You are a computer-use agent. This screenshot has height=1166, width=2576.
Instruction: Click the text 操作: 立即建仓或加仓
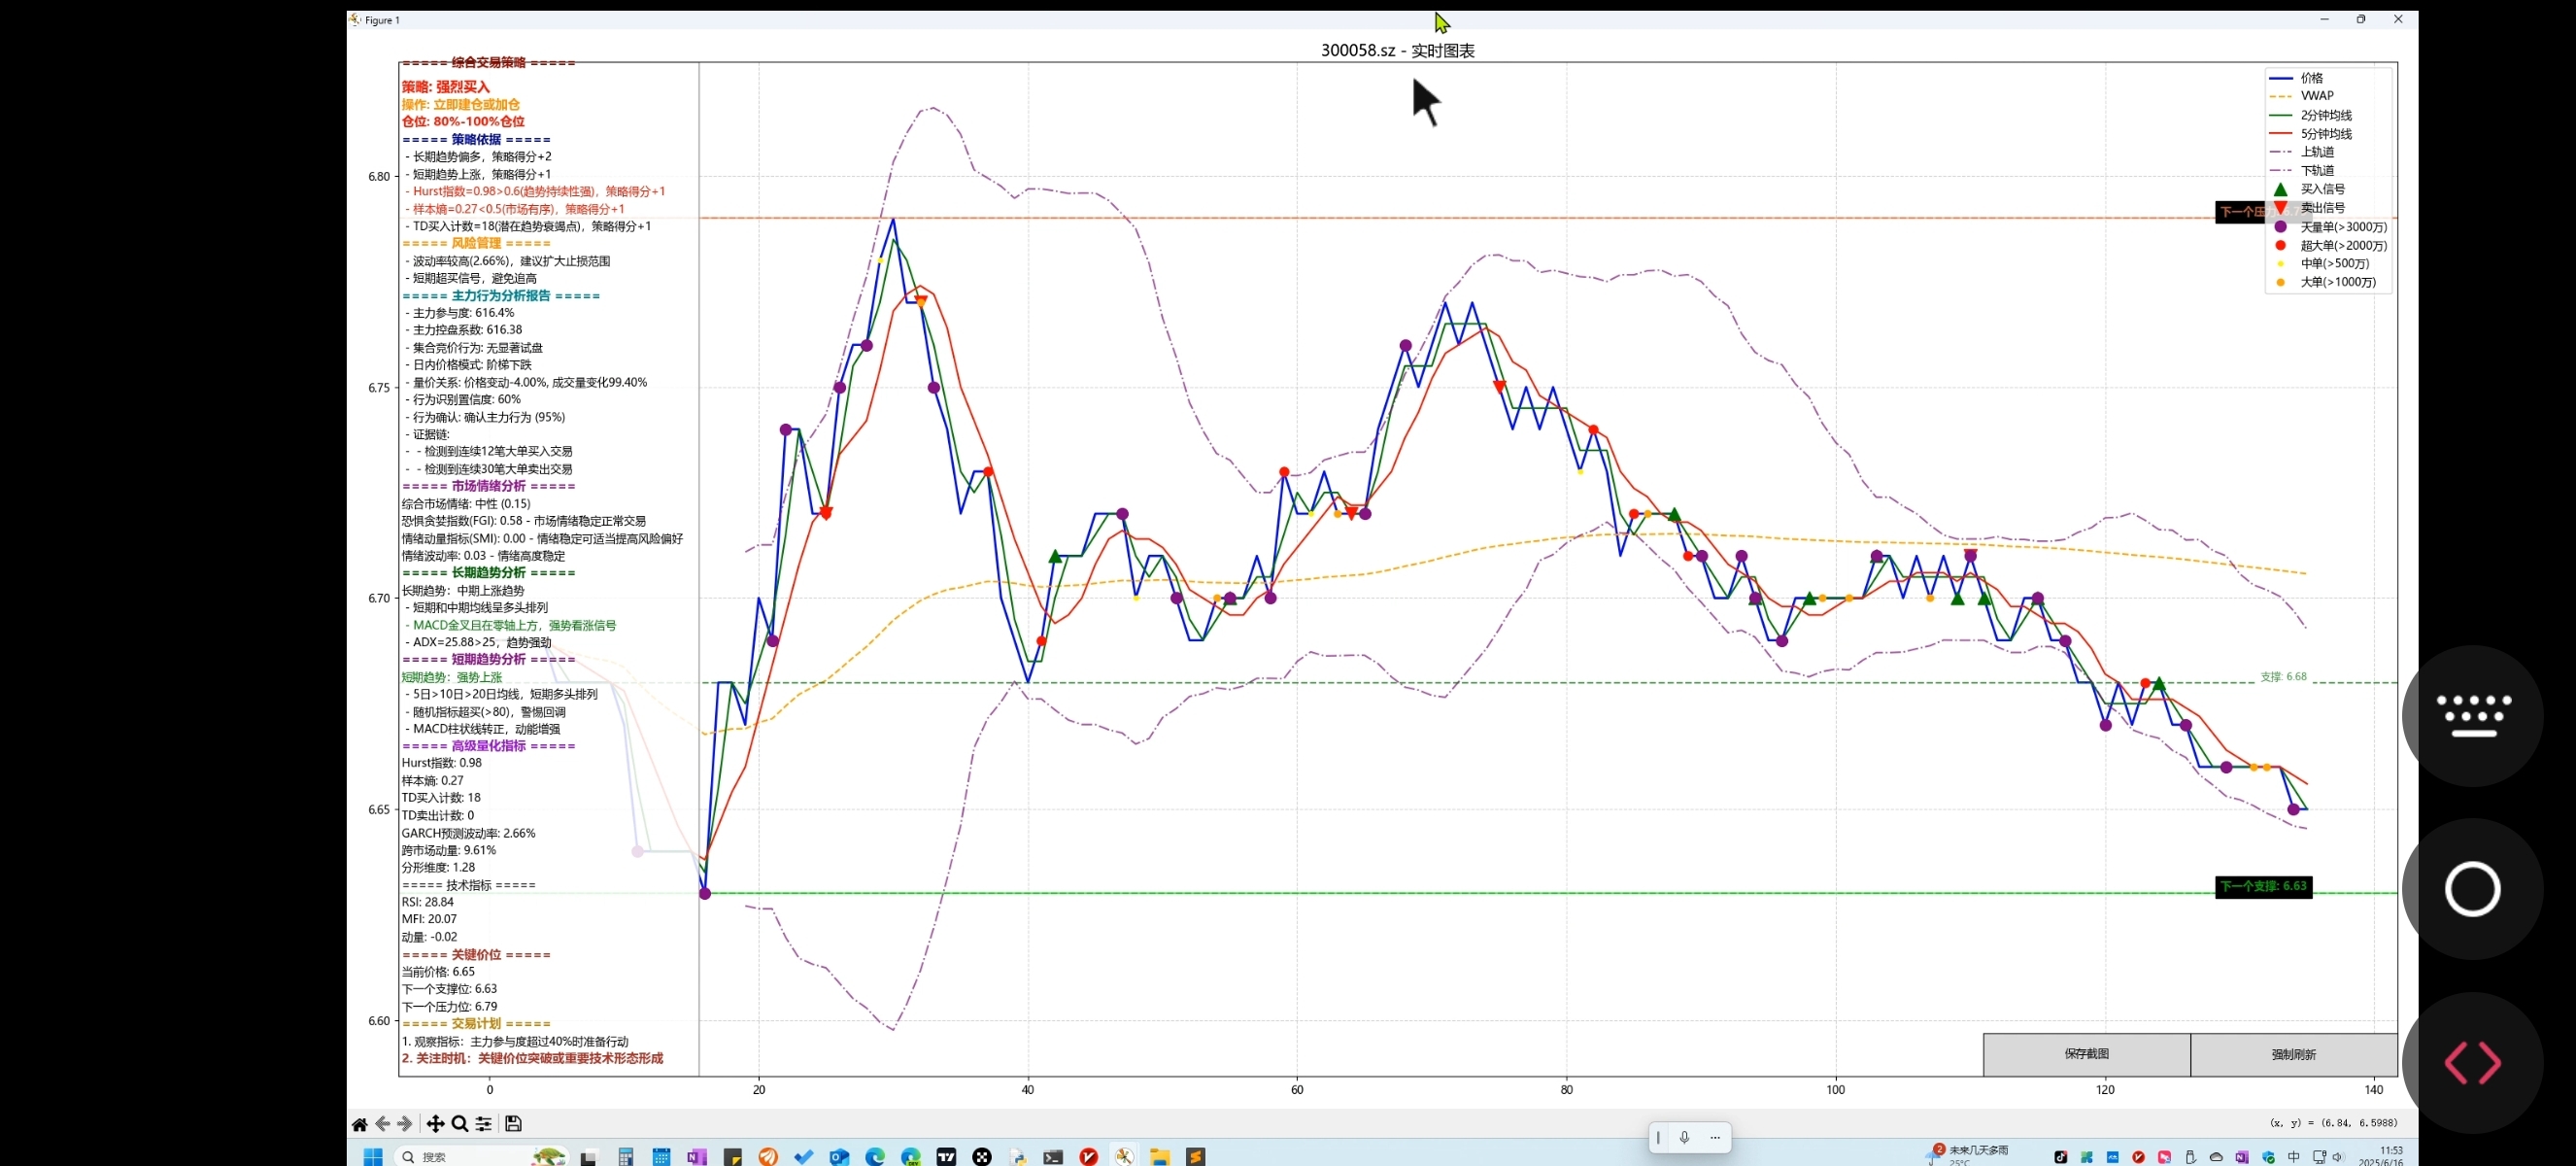(460, 104)
